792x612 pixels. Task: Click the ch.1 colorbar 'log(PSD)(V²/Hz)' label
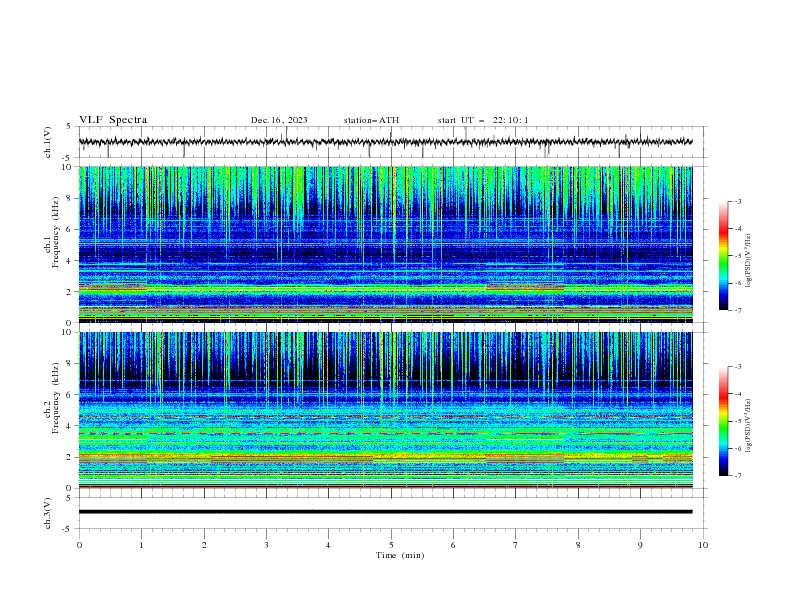[x=749, y=261]
